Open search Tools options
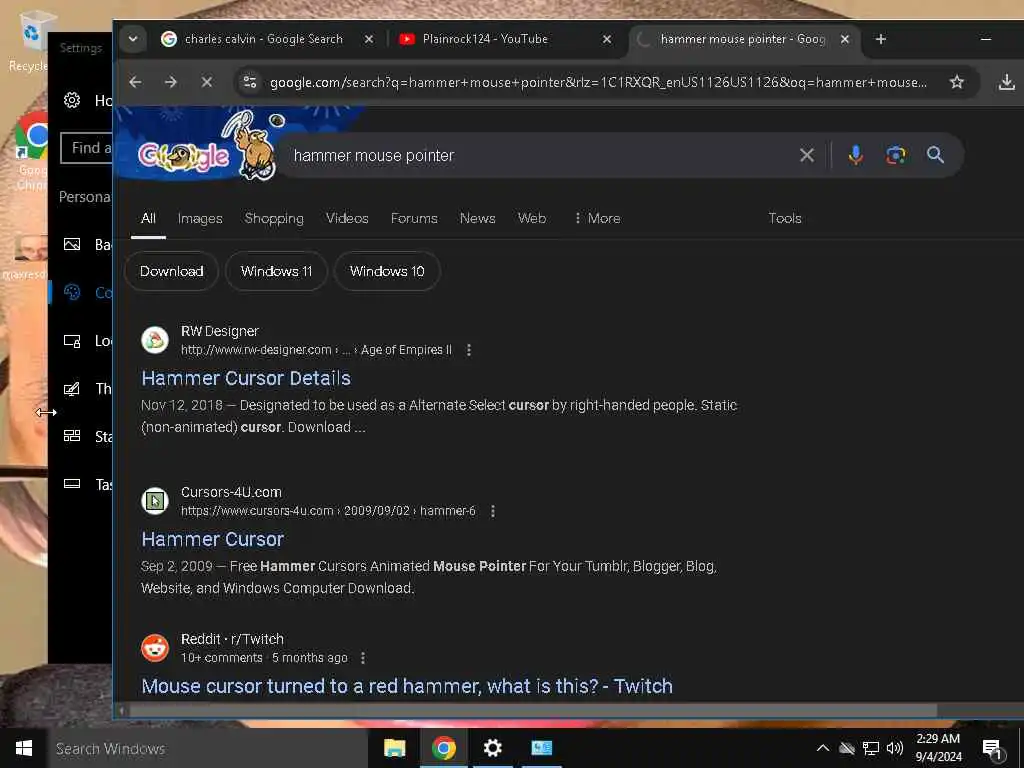The width and height of the screenshot is (1024, 768). 784,218
